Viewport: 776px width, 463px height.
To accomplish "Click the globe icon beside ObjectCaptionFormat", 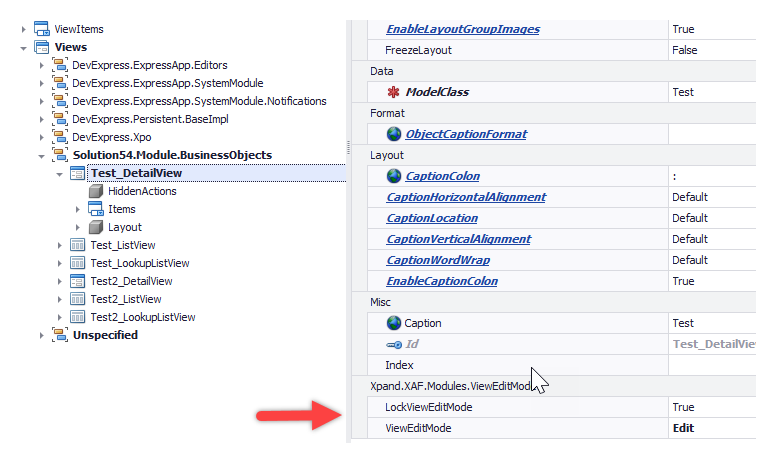I will [x=394, y=134].
